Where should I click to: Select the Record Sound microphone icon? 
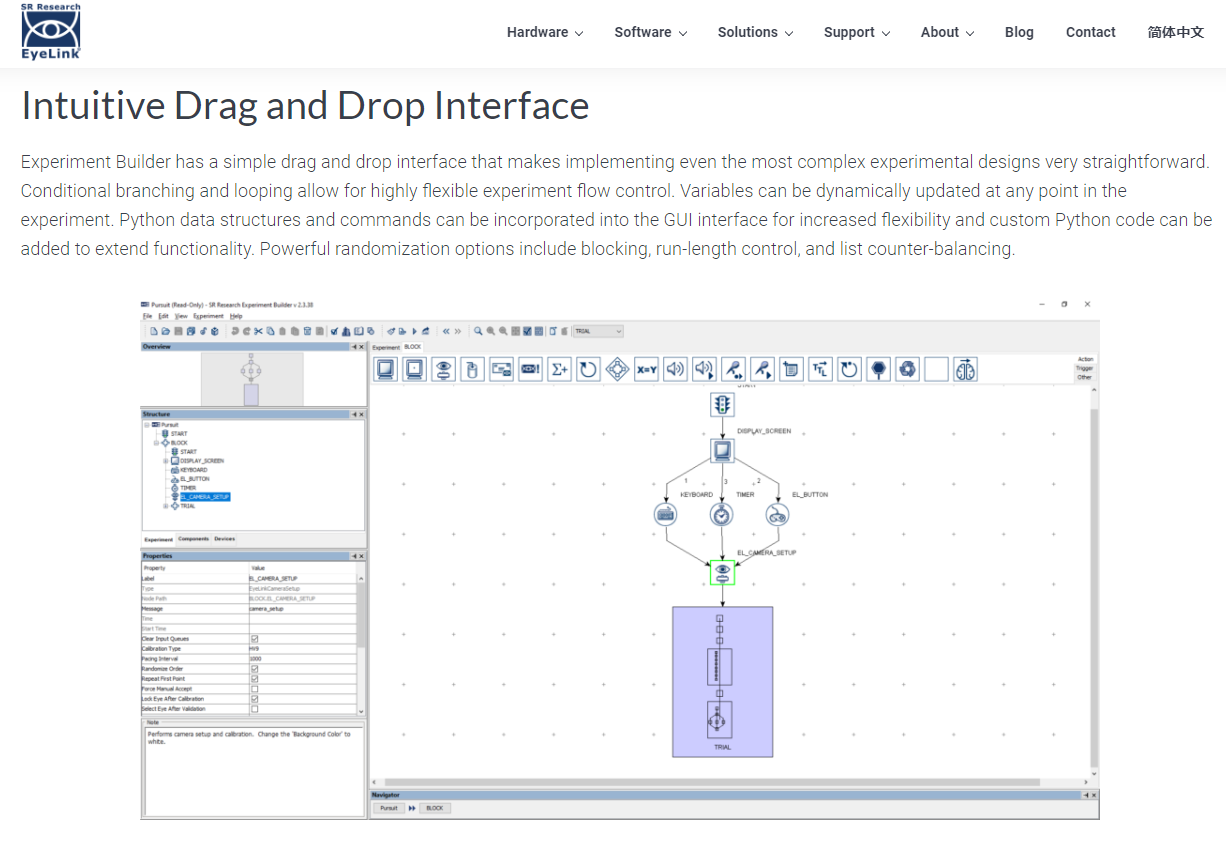coord(734,370)
